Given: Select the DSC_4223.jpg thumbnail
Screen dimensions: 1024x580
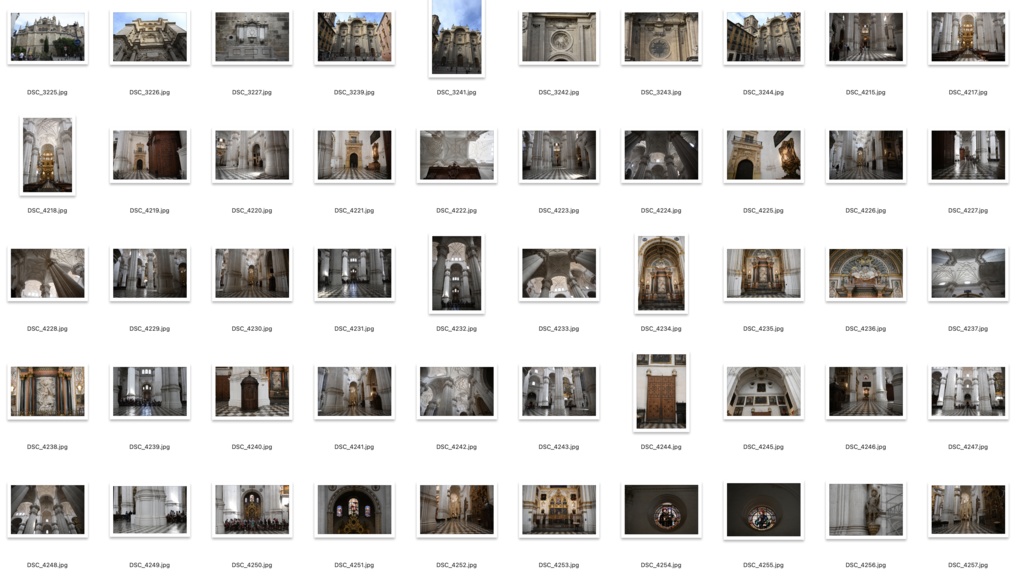Looking at the screenshot, I should (559, 155).
